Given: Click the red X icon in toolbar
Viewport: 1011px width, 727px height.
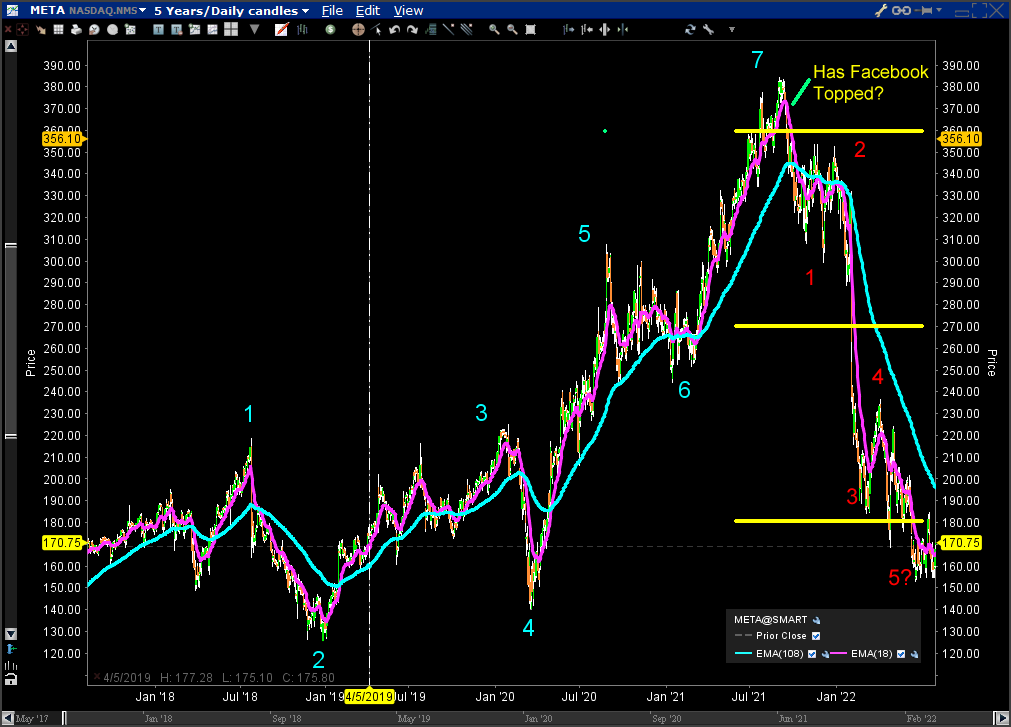Looking at the screenshot, I should tap(8, 30).
